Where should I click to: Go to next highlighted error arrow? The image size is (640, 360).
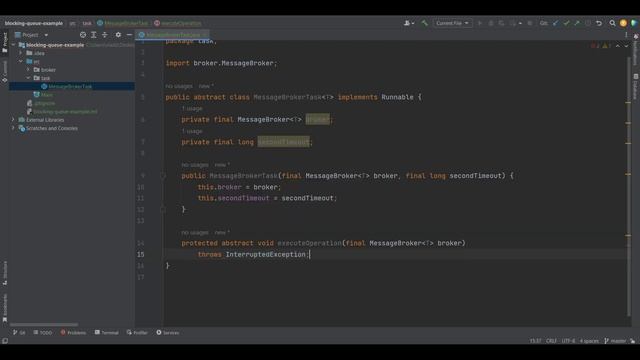click(626, 46)
